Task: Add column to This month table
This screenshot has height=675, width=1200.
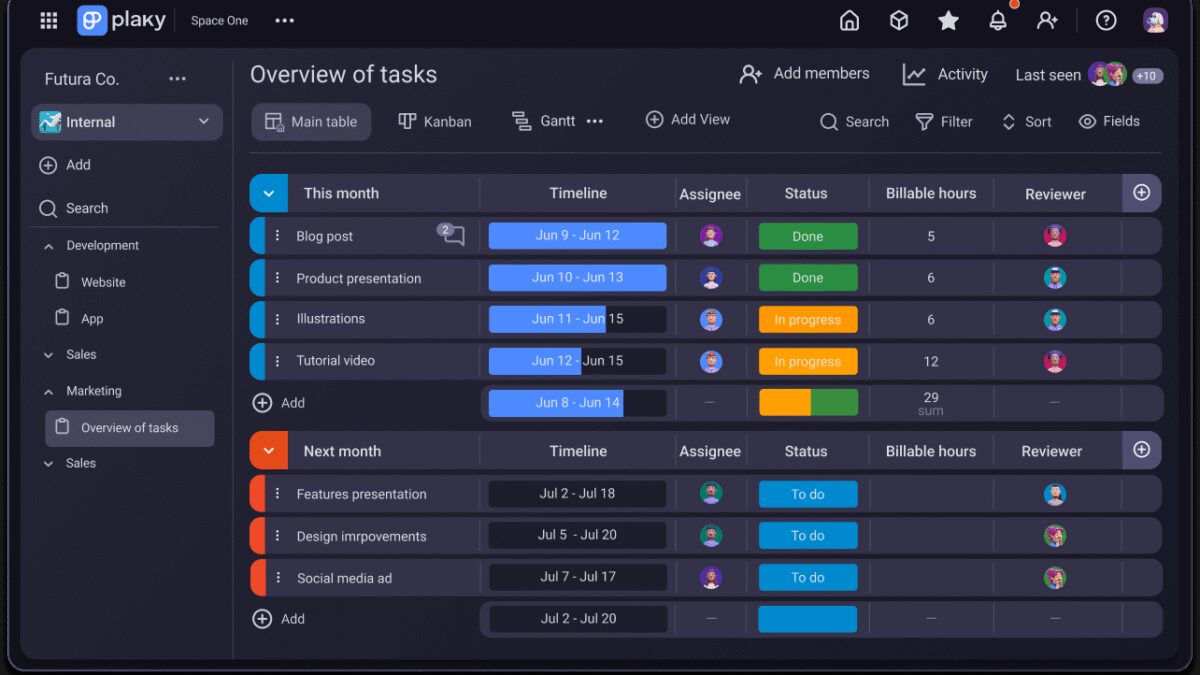Action: click(1141, 193)
